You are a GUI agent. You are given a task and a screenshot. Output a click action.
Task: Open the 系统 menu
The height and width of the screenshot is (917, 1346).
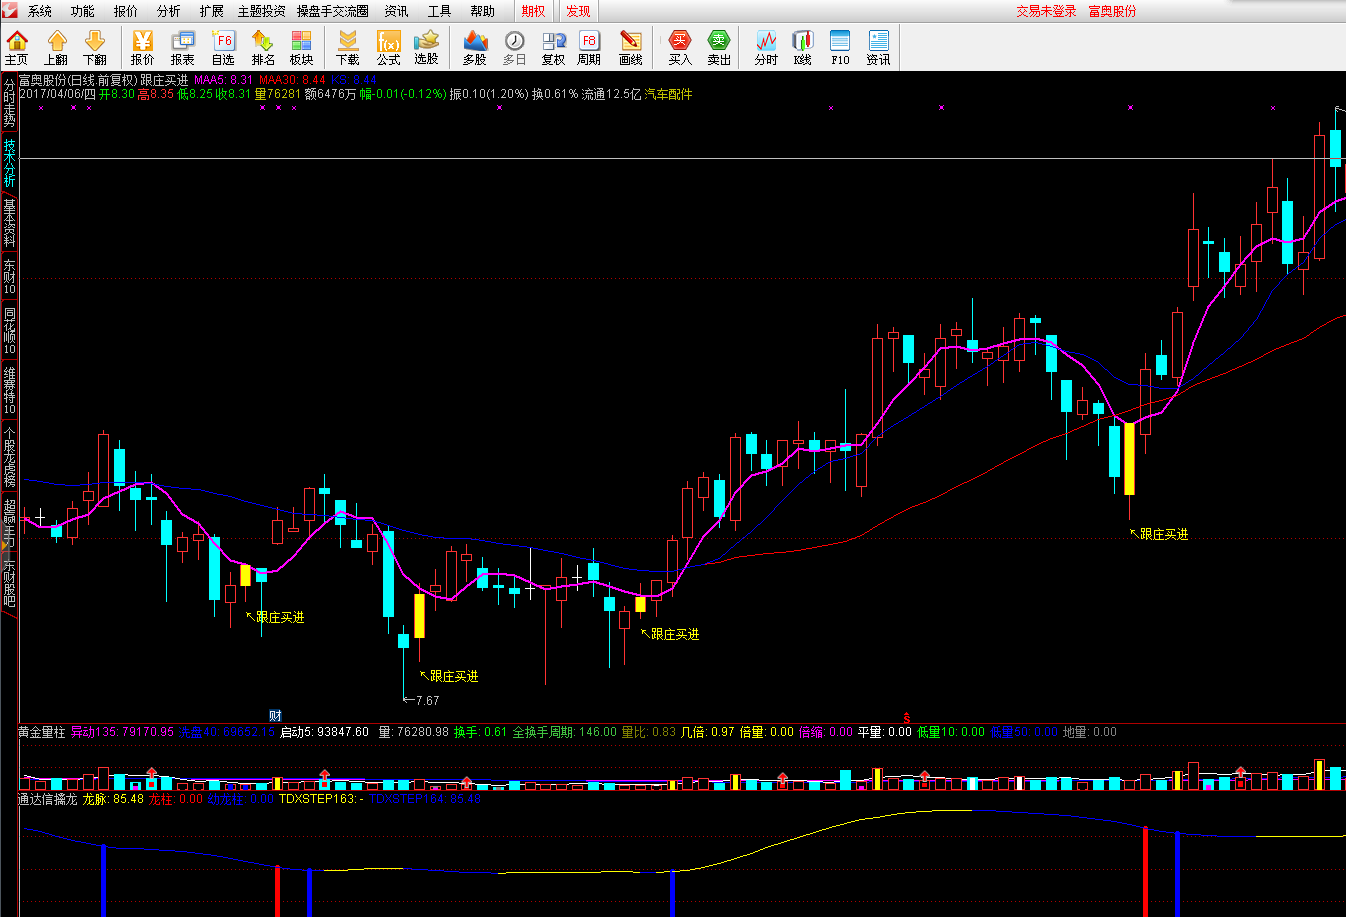40,11
